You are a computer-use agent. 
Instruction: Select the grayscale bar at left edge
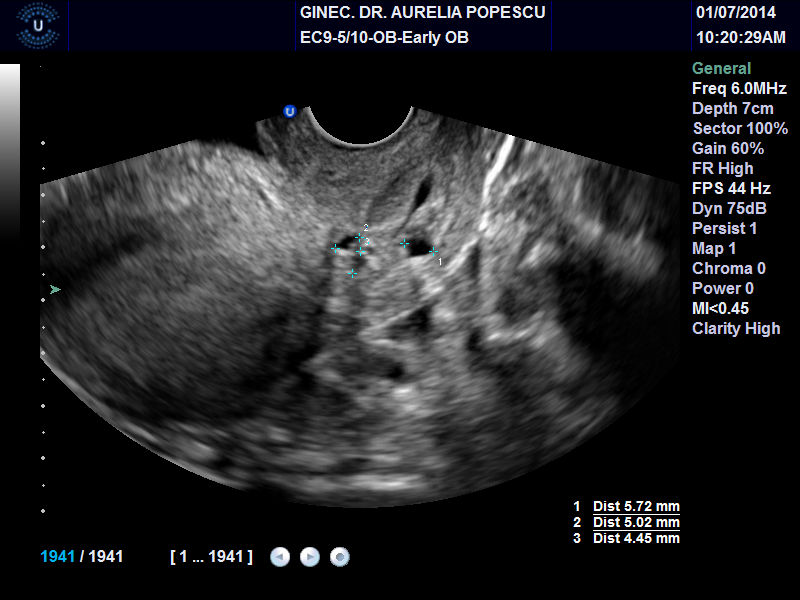[10, 153]
